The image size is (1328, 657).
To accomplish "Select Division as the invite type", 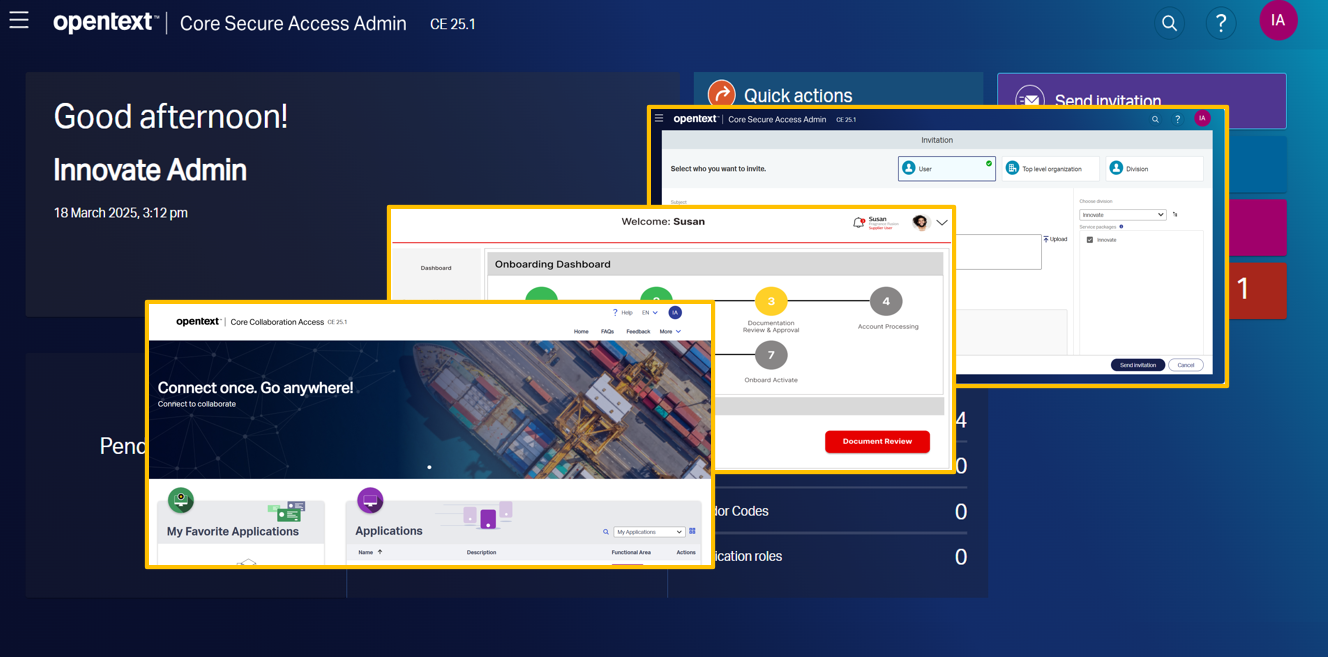I will pos(1154,168).
